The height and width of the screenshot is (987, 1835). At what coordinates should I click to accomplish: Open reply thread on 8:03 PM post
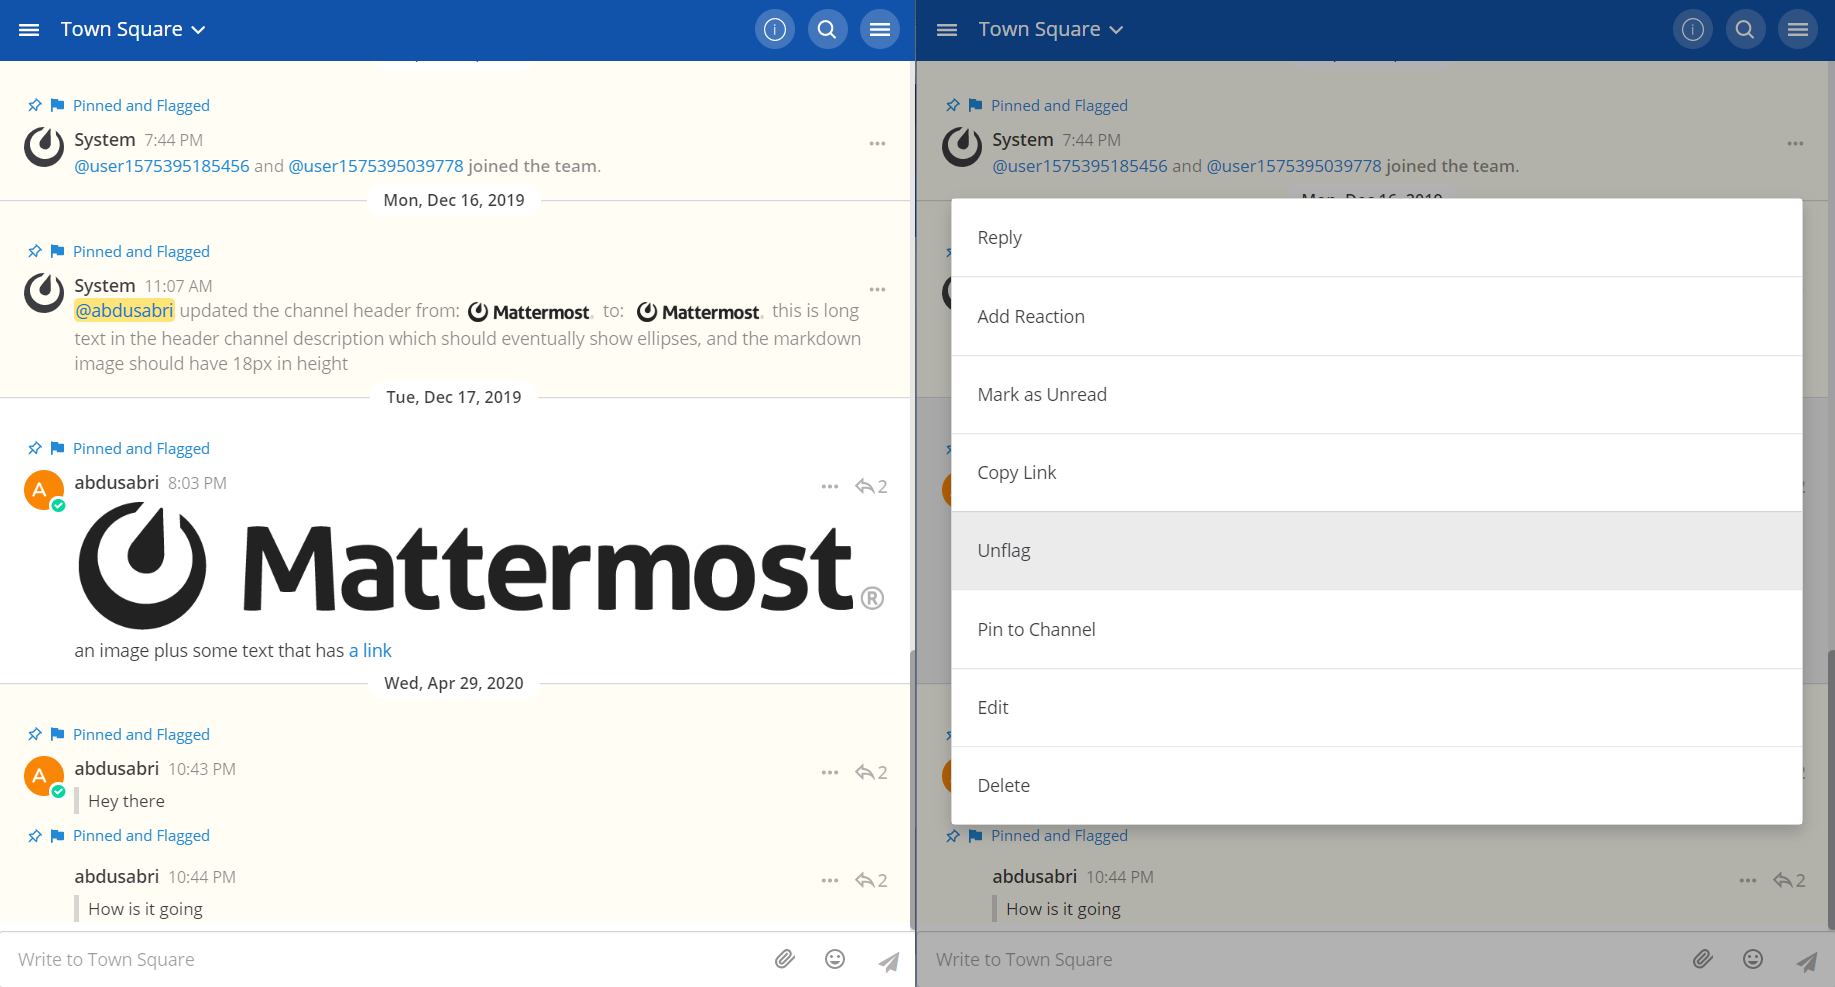(x=871, y=487)
